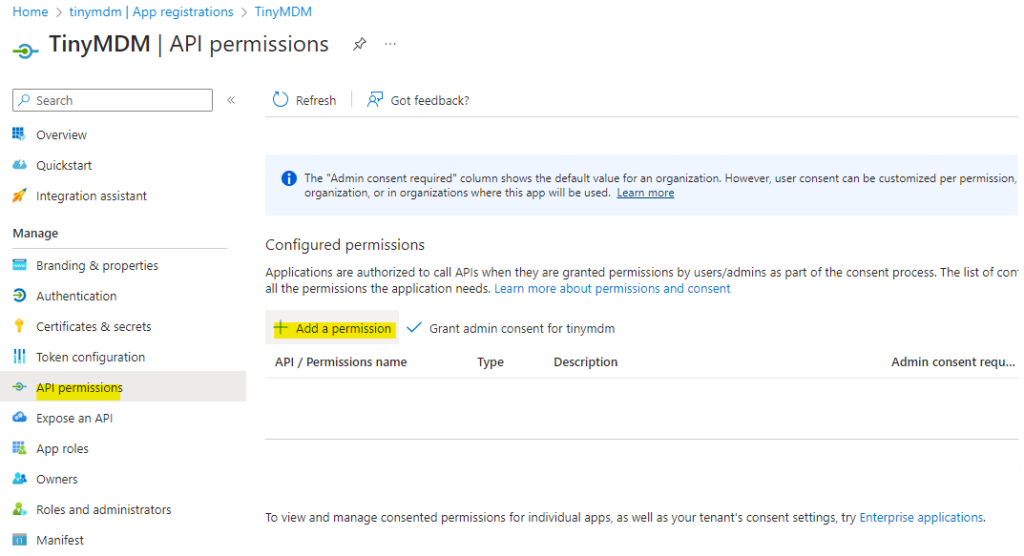Image resolution: width=1024 pixels, height=556 pixels.
Task: Open Roles and administrators
Action: click(x=104, y=510)
